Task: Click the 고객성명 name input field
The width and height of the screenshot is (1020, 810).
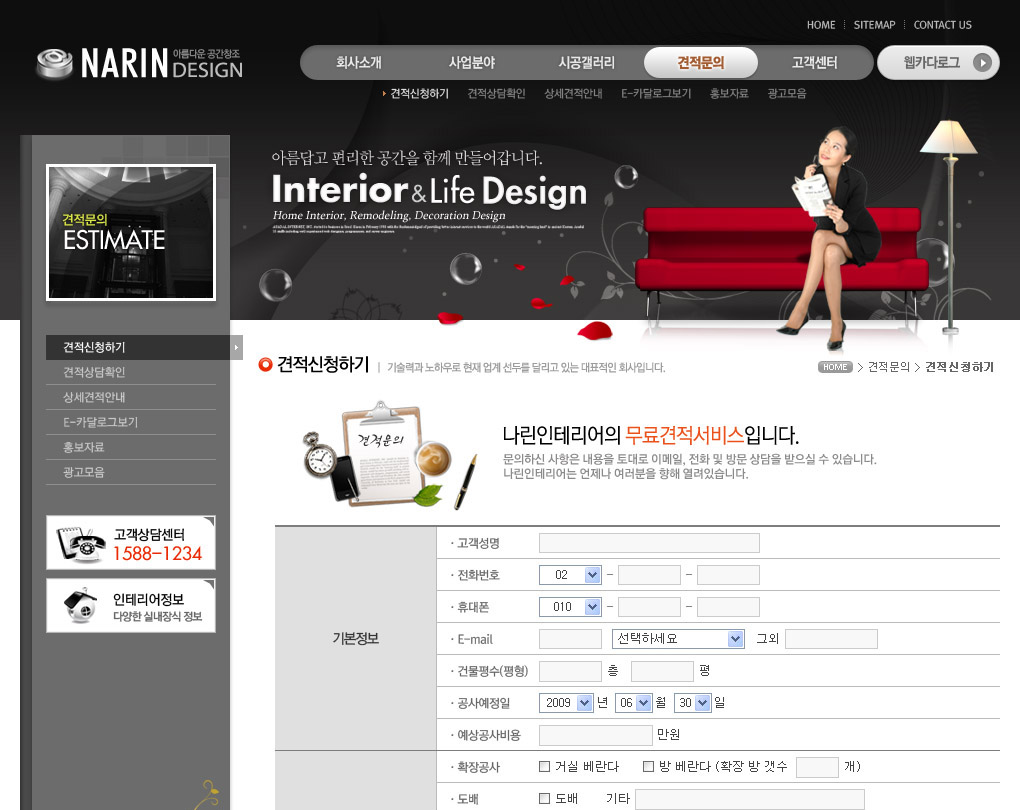Action: pyautogui.click(x=649, y=543)
